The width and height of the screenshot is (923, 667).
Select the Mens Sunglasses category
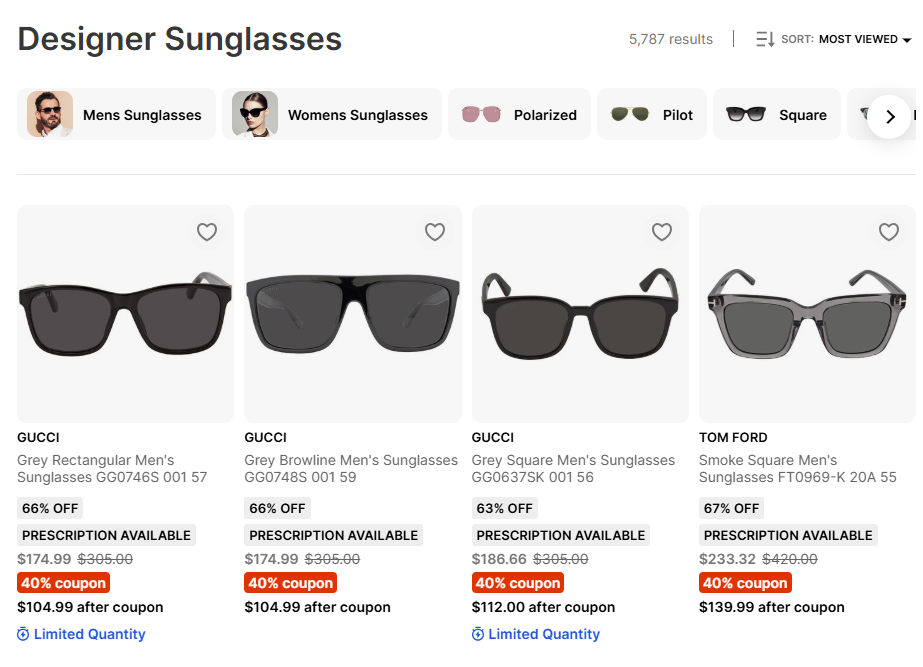[x=117, y=115]
